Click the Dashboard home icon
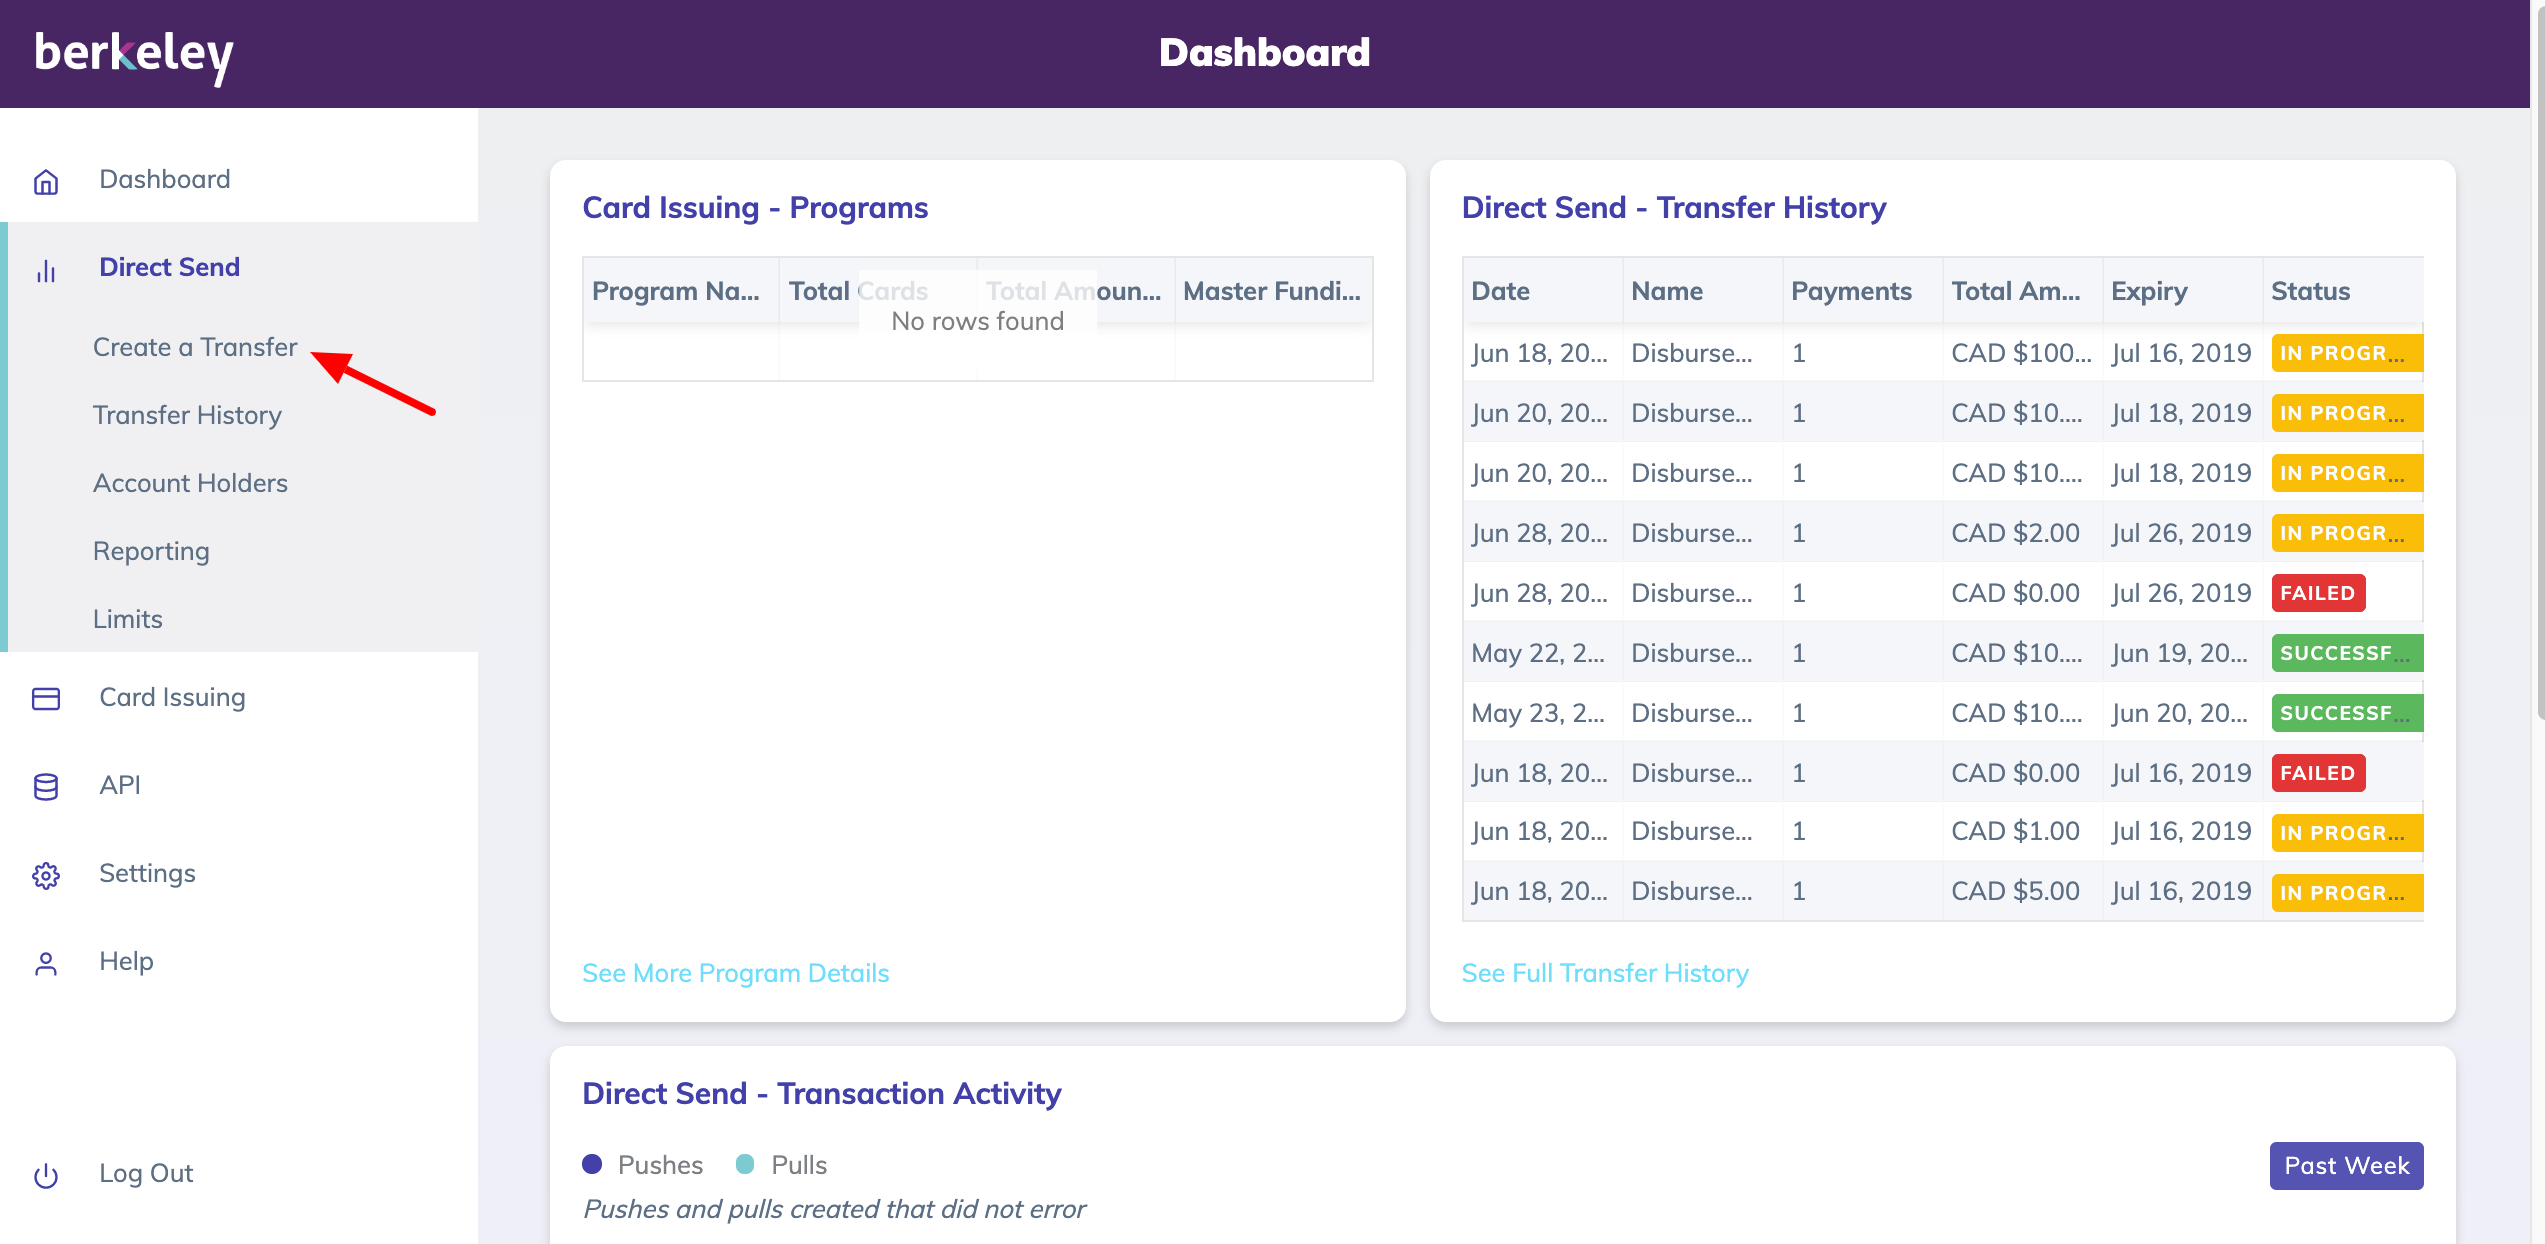This screenshot has height=1244, width=2545. coord(46,181)
